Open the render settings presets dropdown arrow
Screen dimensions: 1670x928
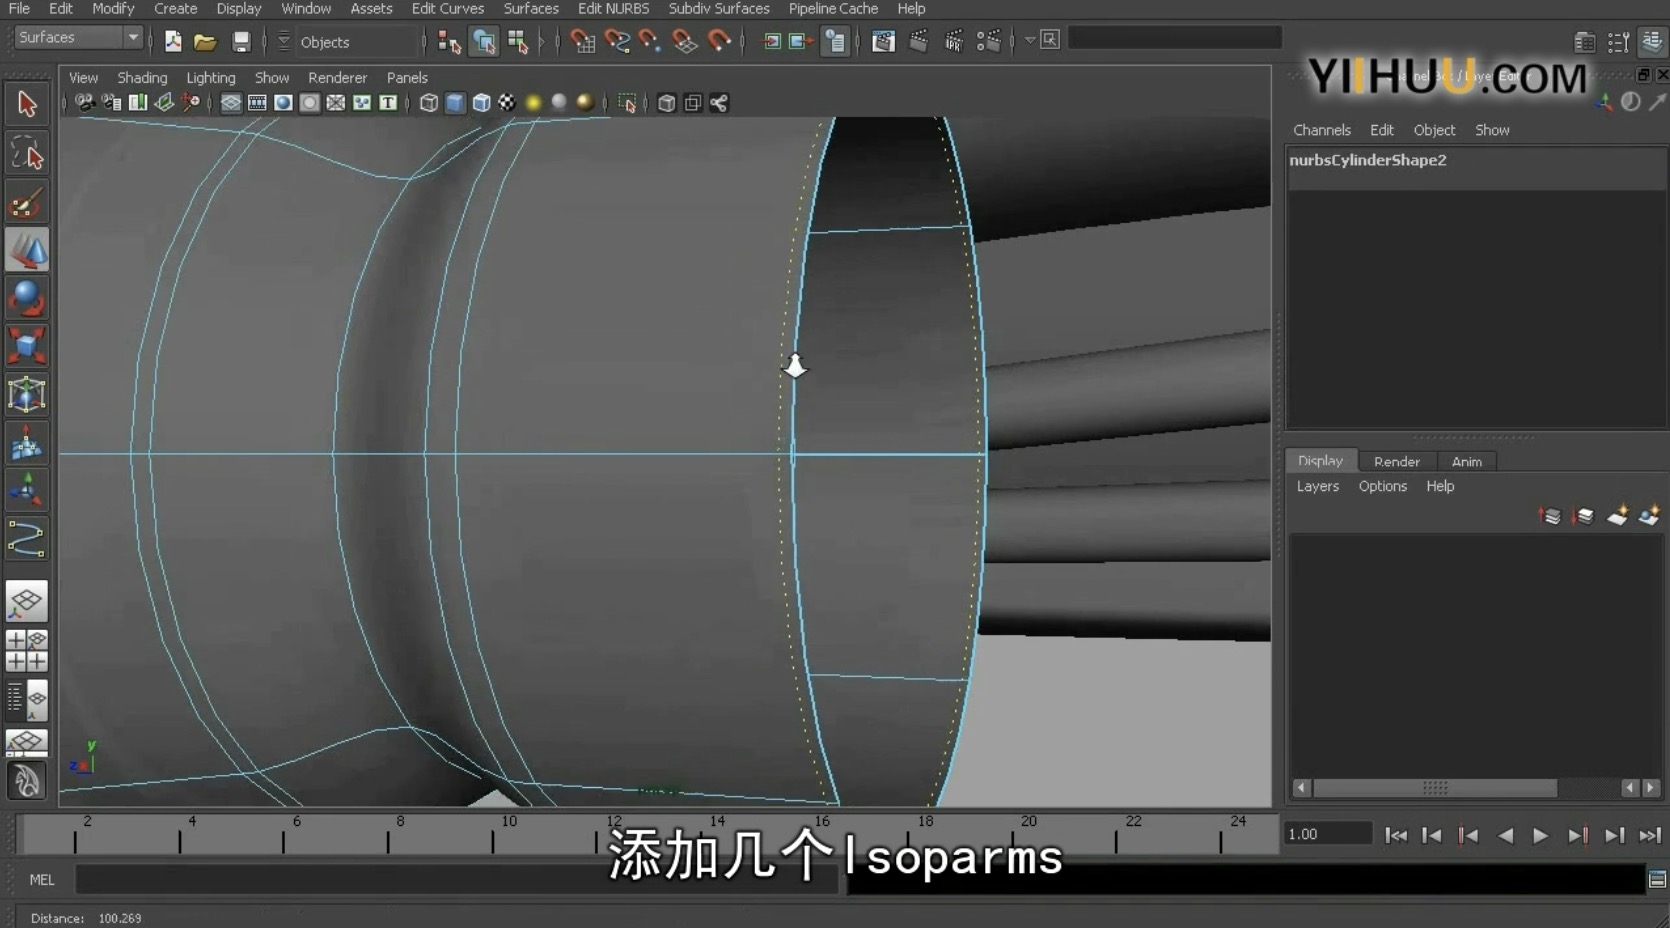1029,41
